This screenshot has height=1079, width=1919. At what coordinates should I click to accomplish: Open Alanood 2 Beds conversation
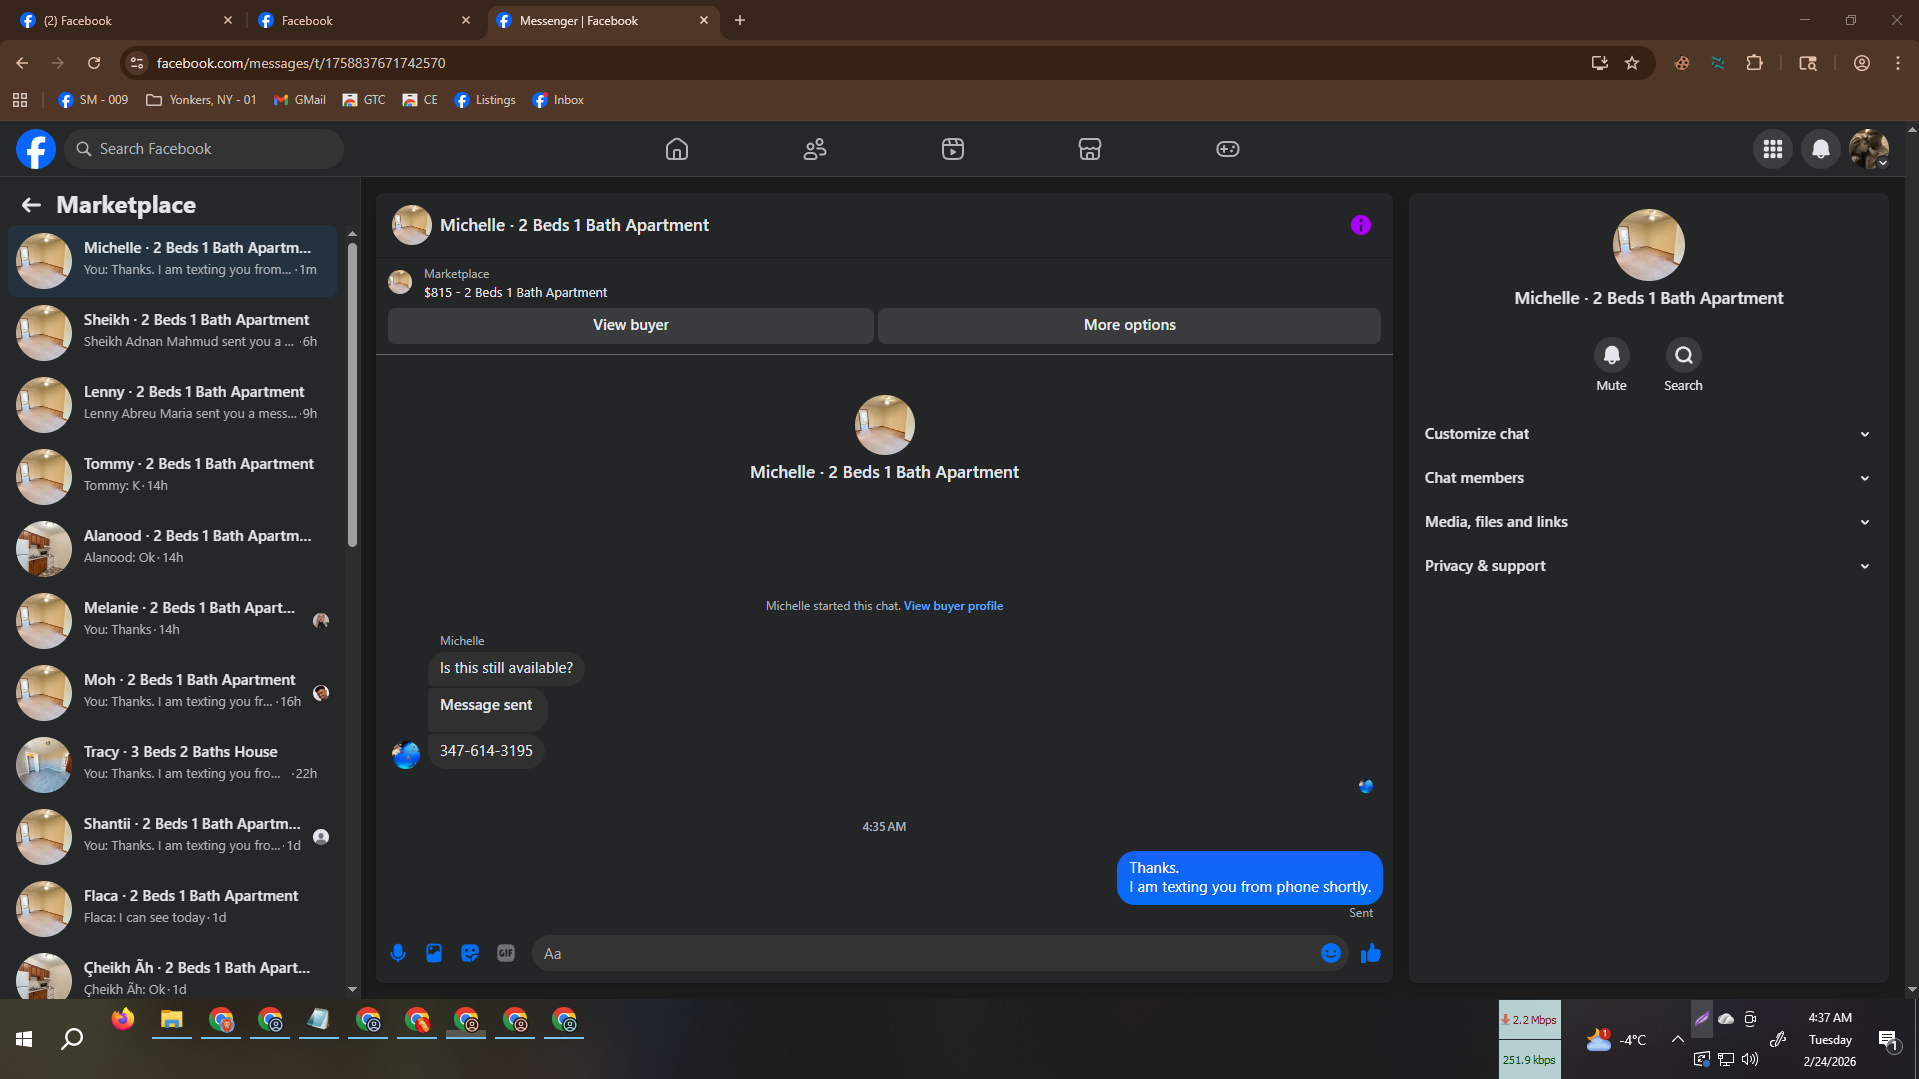173,549
